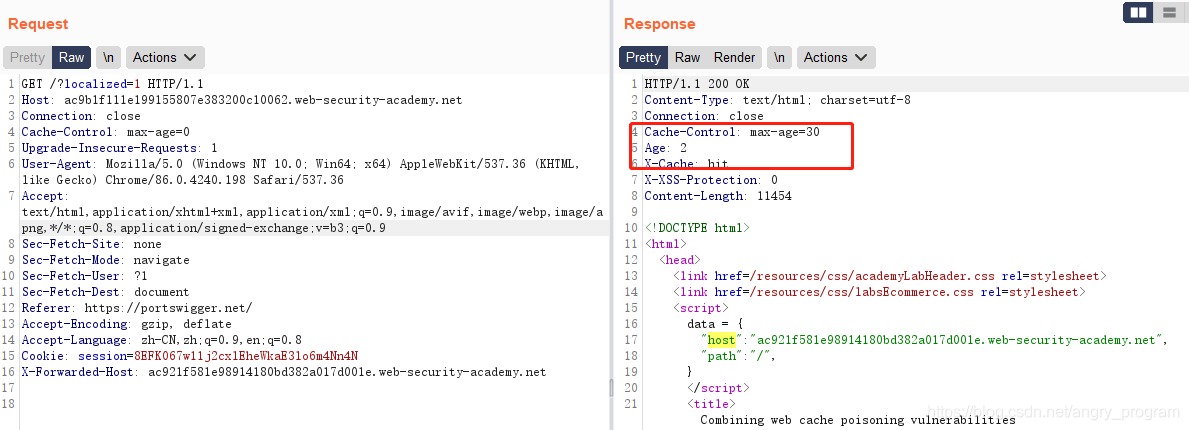Screen dimensions: 1189x430
Task: Click the academyLabHeader.css link line
Action: click(x=890, y=276)
